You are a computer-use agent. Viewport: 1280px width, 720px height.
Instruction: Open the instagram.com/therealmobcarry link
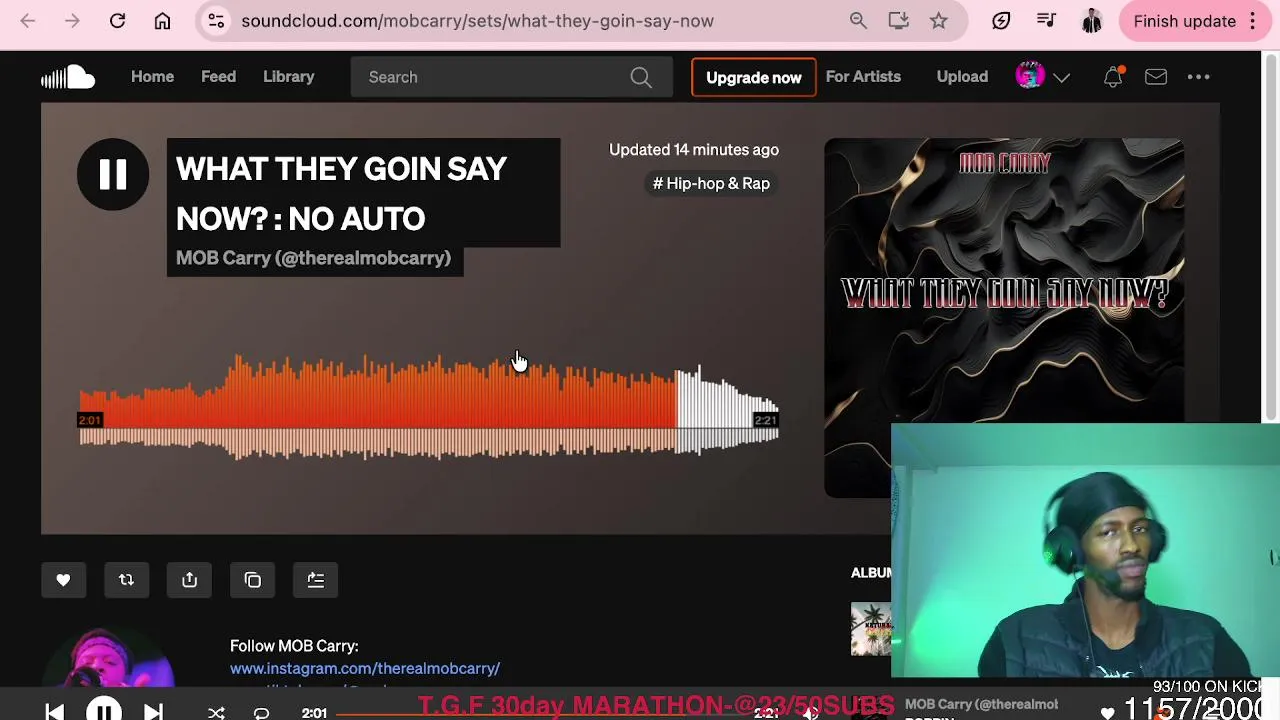tap(365, 668)
